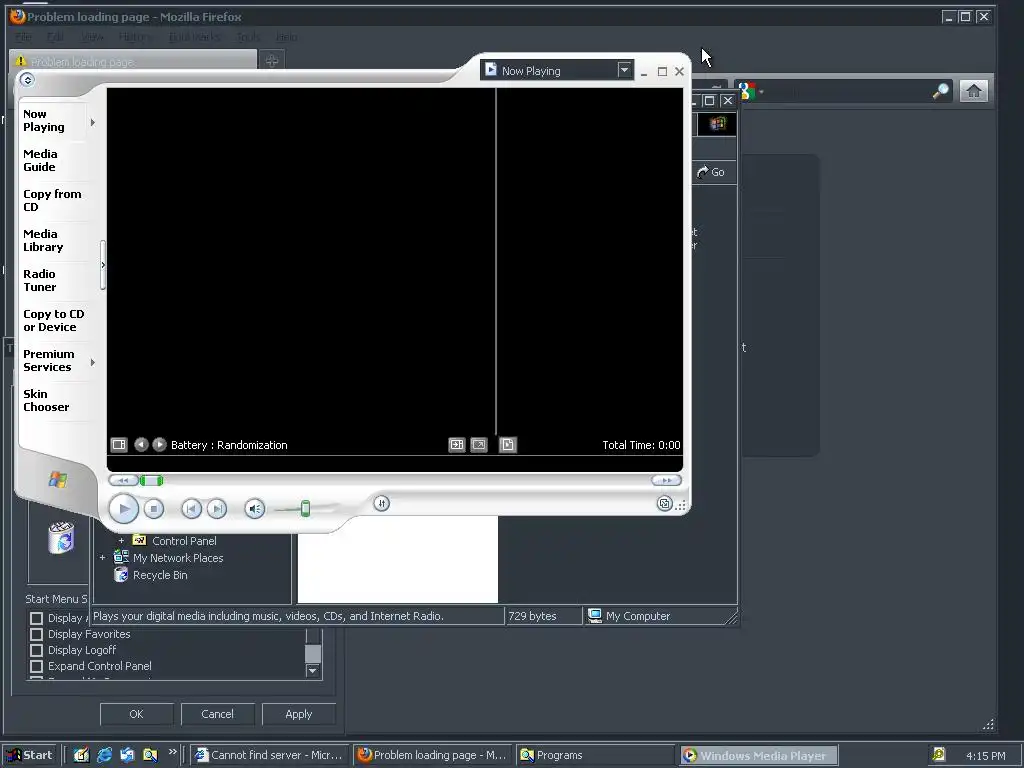Mute the Media Player sound
The width and height of the screenshot is (1024, 768).
click(255, 509)
